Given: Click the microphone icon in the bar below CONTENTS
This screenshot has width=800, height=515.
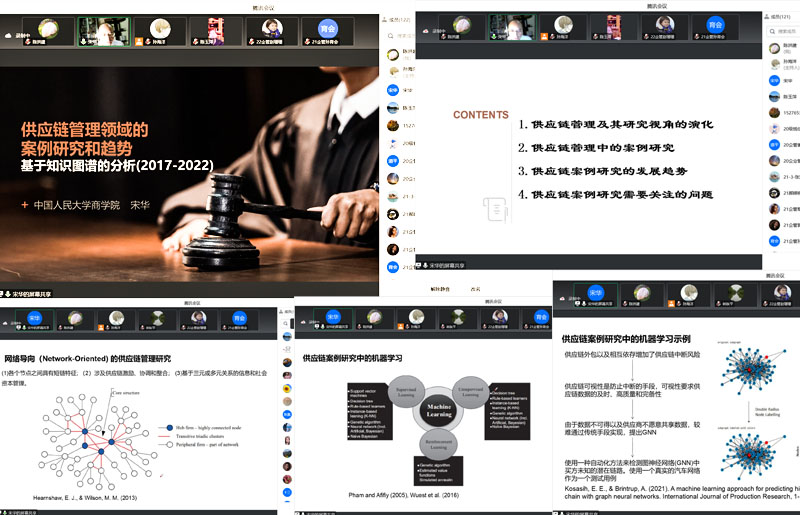Looking at the screenshot, I should point(423,265).
